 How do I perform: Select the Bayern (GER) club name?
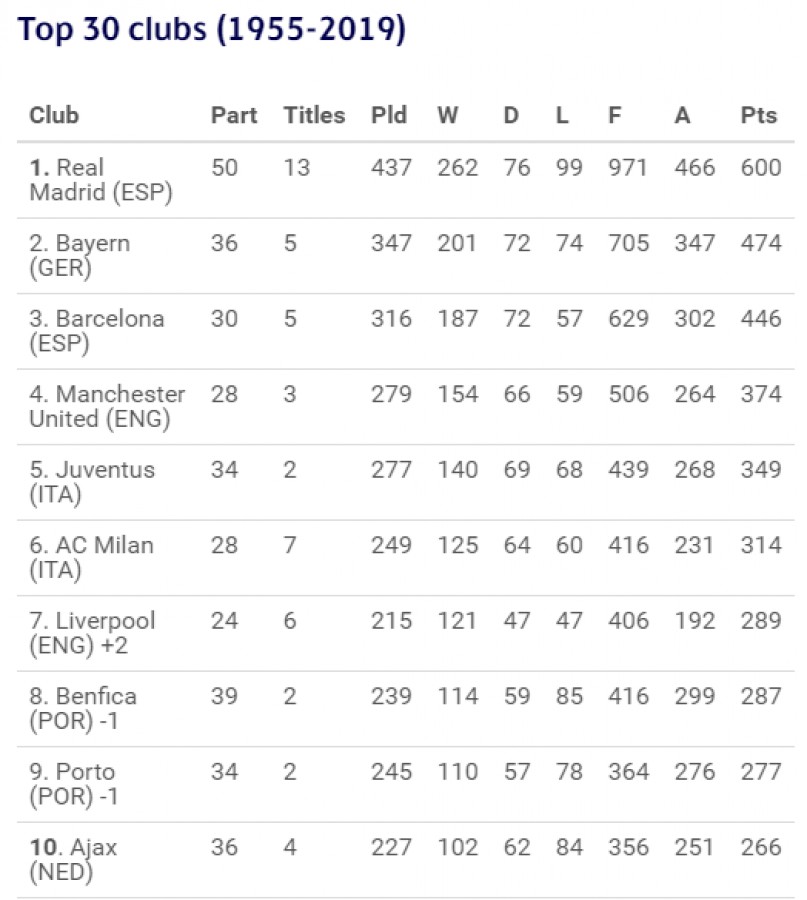[80, 256]
